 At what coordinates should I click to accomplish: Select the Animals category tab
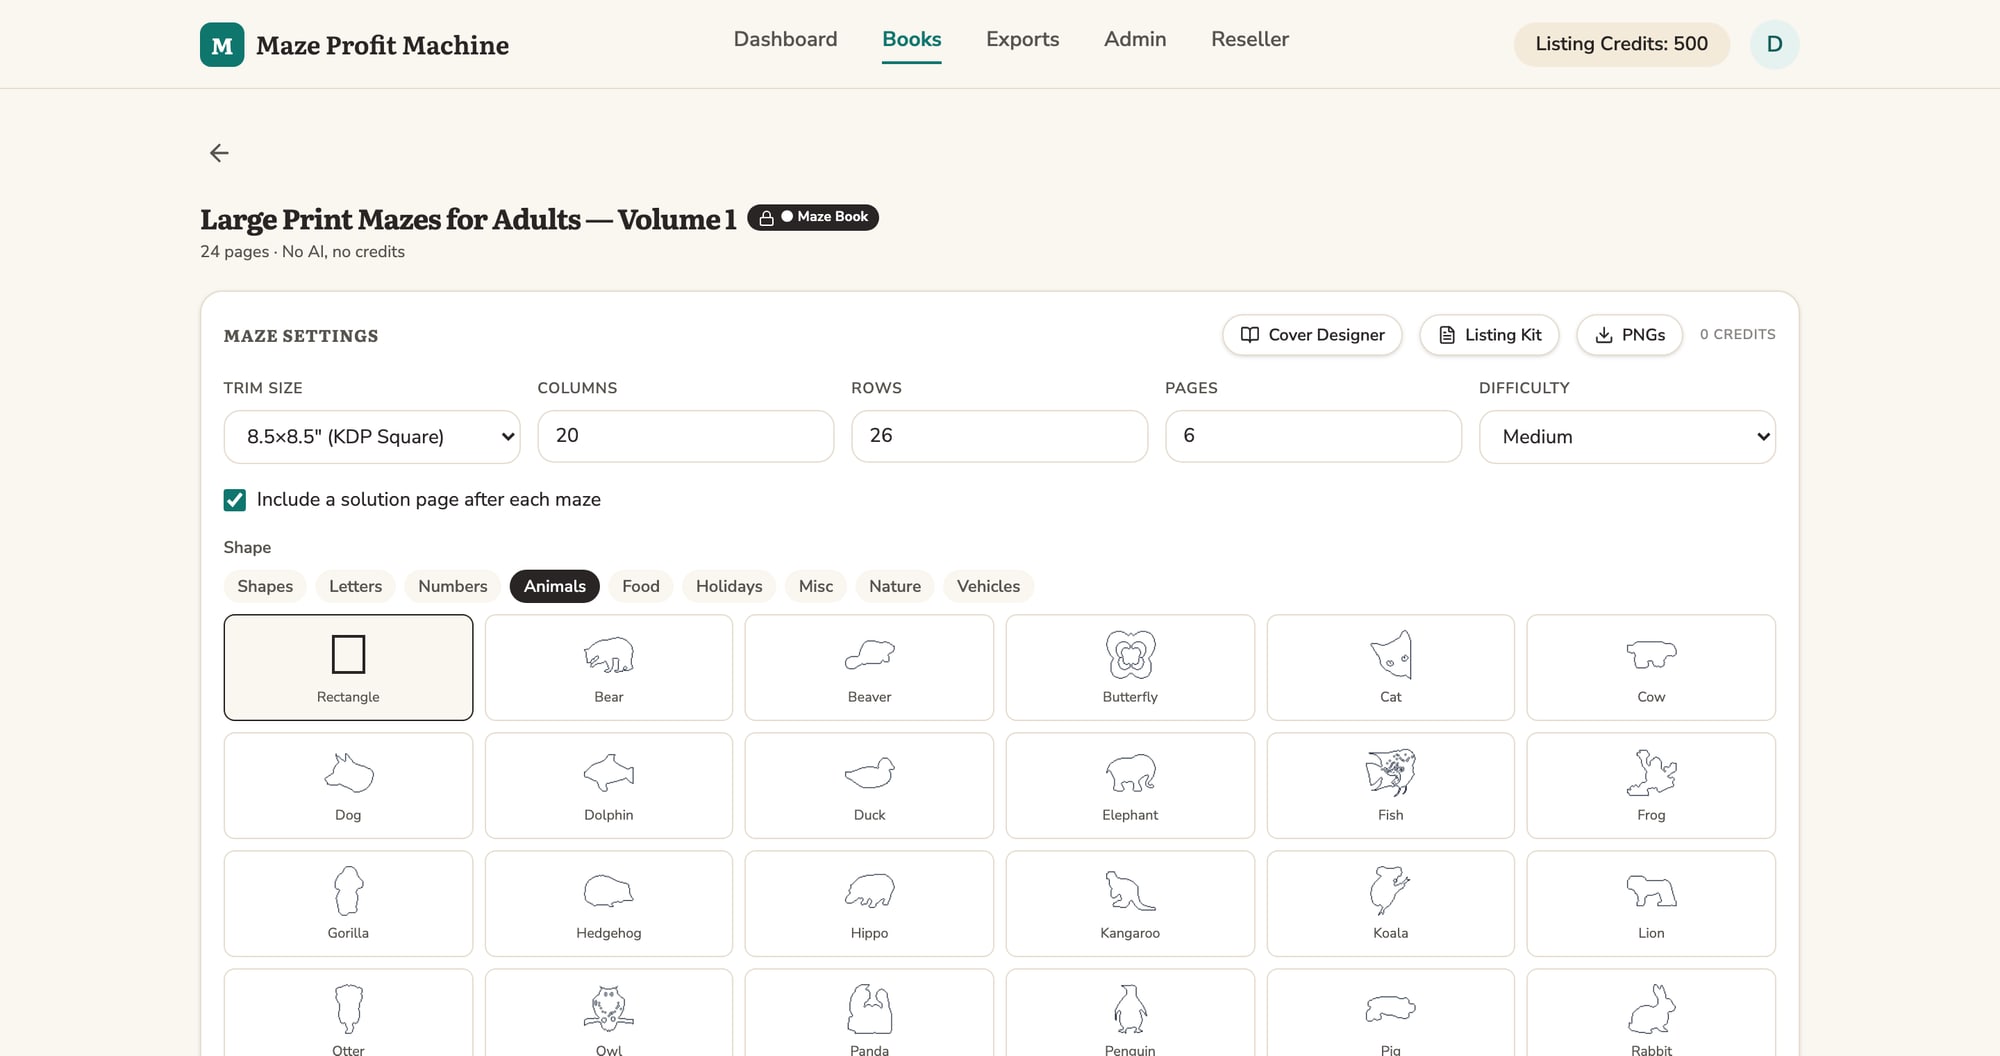pyautogui.click(x=555, y=586)
